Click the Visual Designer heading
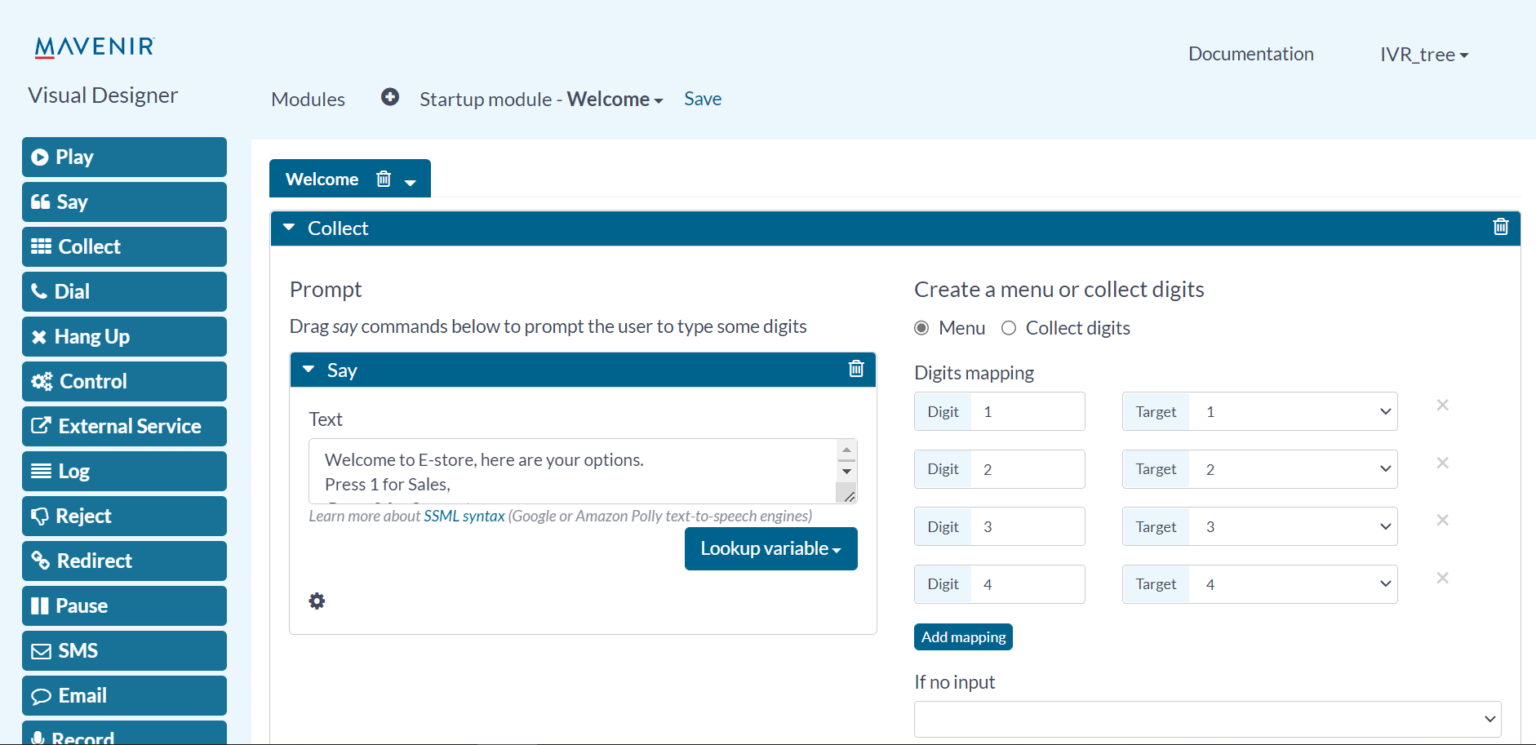Screen dimensions: 1536x745 point(103,95)
